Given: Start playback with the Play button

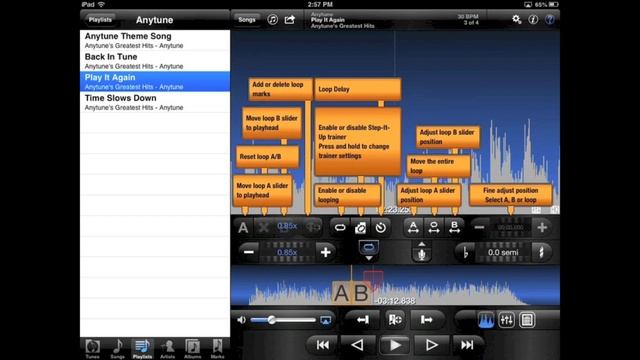Looking at the screenshot, I should pos(395,345).
